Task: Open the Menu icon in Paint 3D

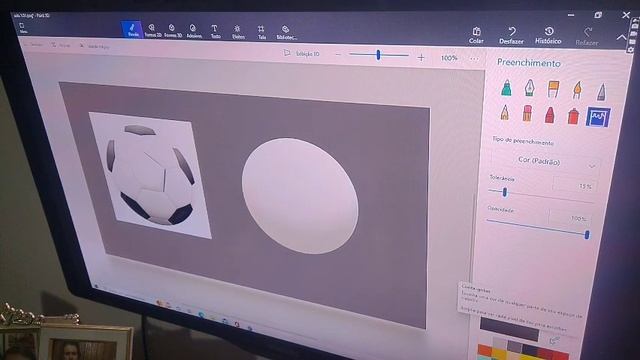Action: pyautogui.click(x=23, y=28)
